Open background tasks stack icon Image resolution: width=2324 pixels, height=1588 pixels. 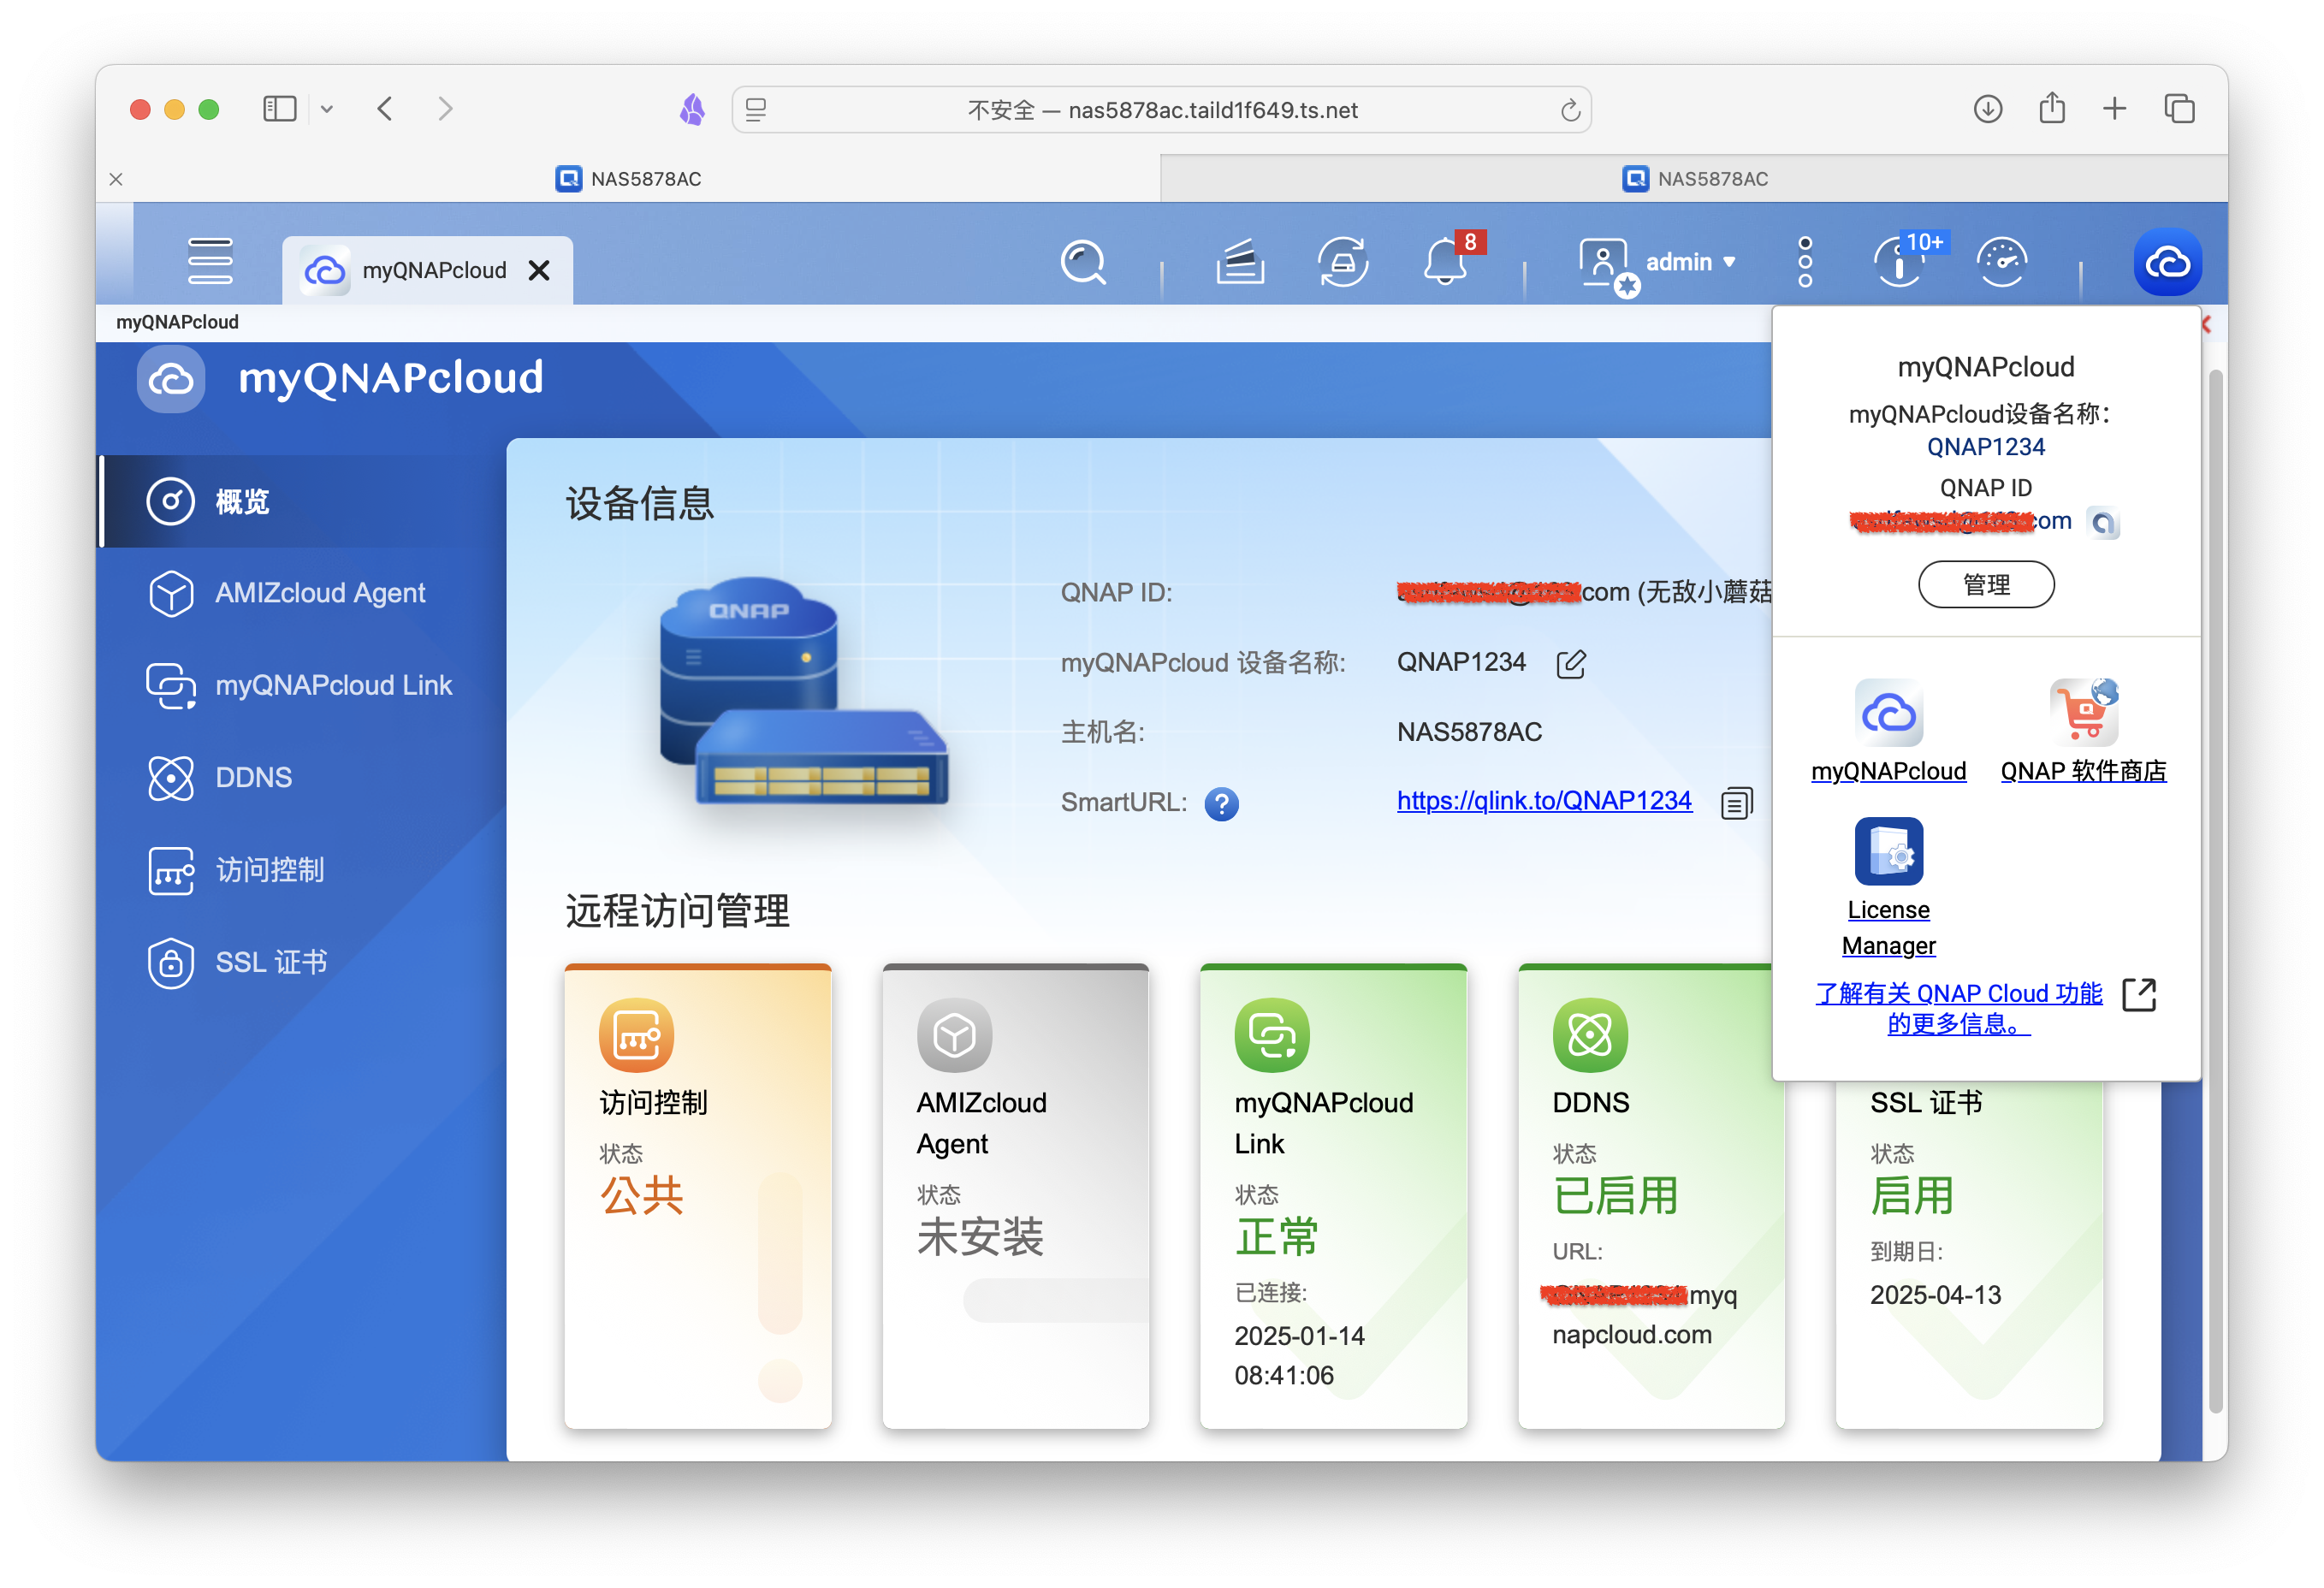click(1240, 263)
